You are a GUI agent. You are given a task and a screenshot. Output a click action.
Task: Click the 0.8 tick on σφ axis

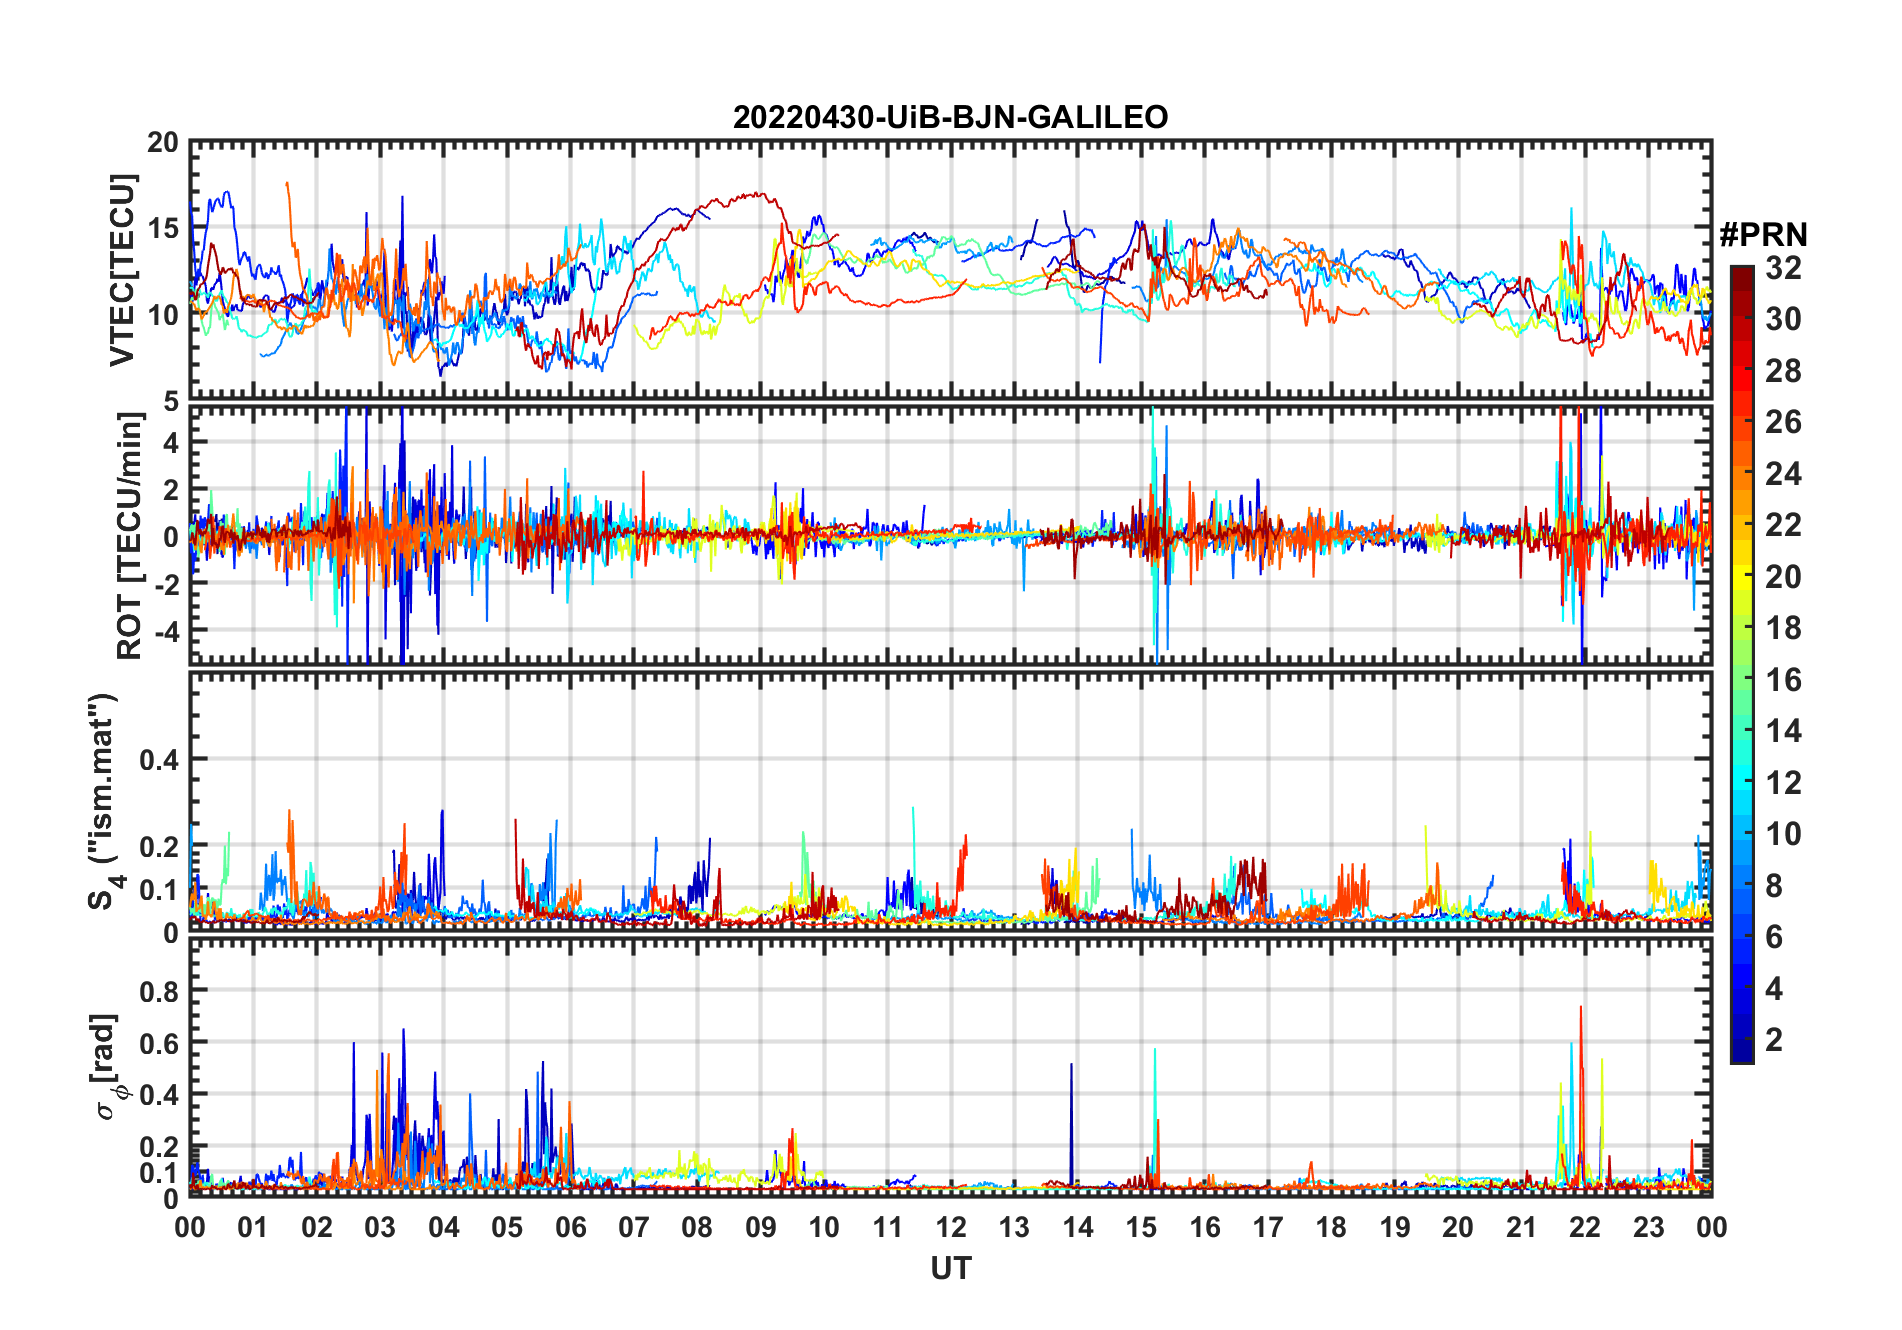coord(160,991)
